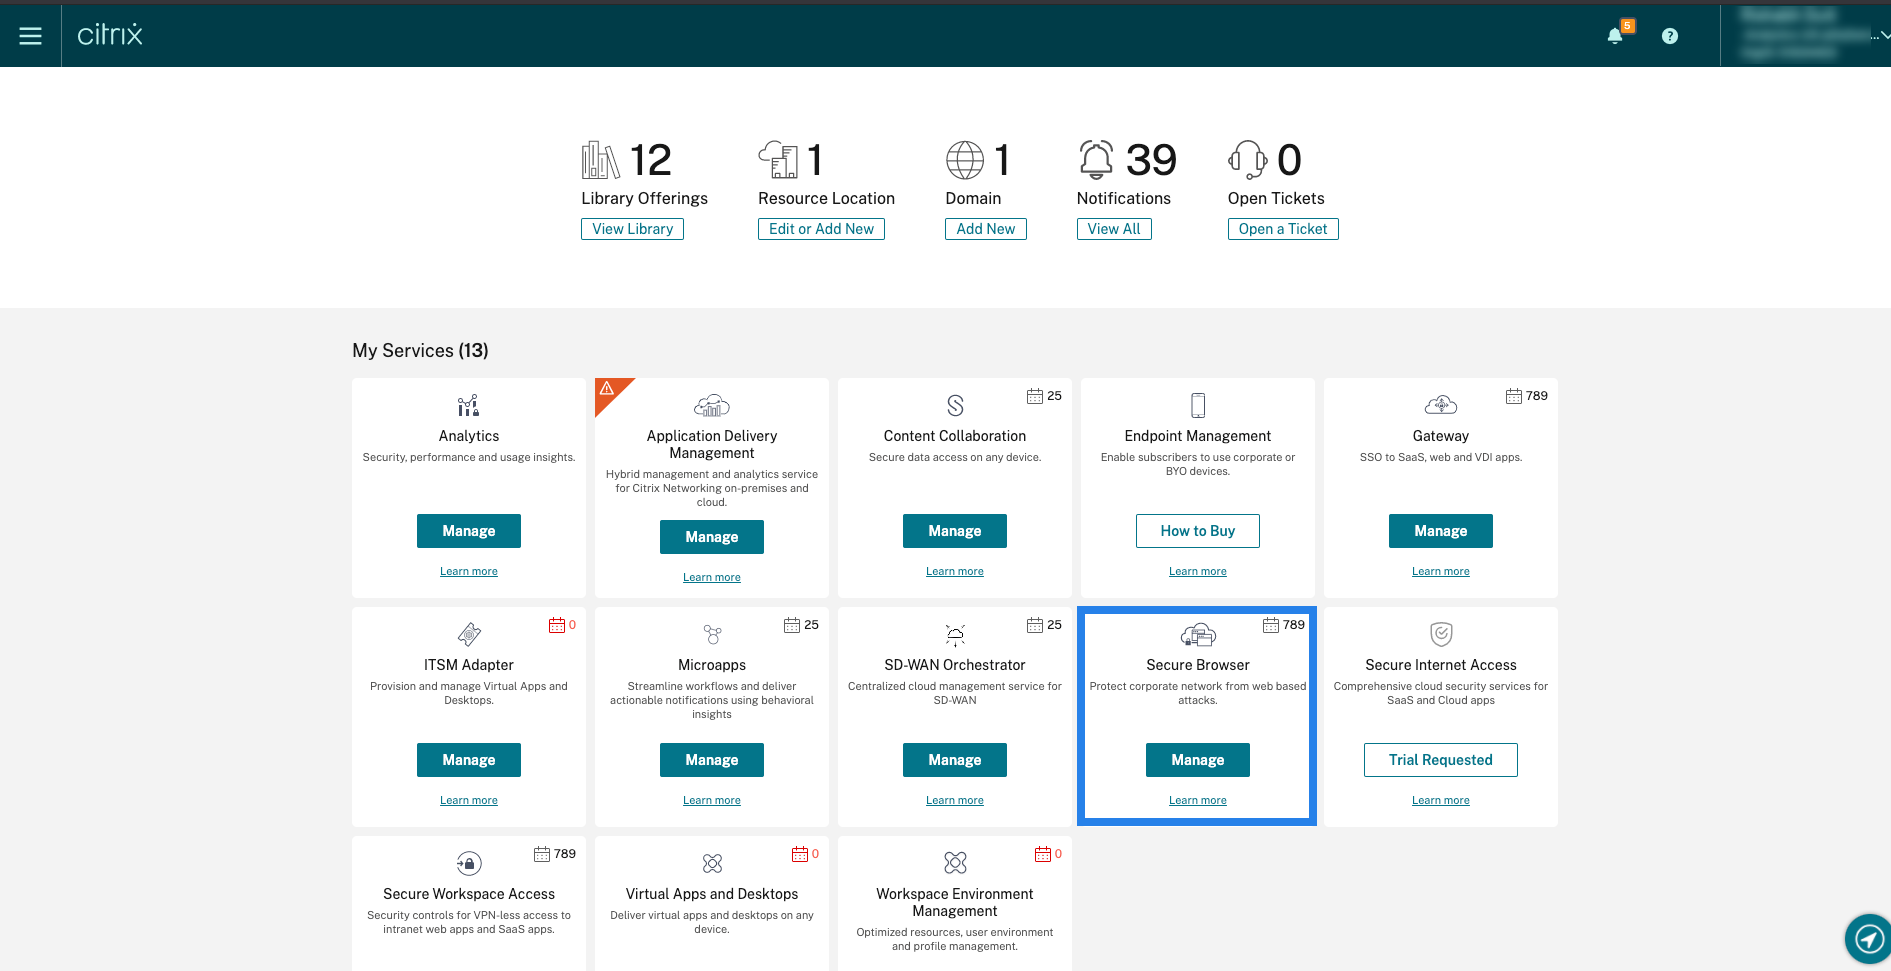Open Learn more under Secure Internet Access
Image resolution: width=1891 pixels, height=971 pixels.
tap(1441, 801)
